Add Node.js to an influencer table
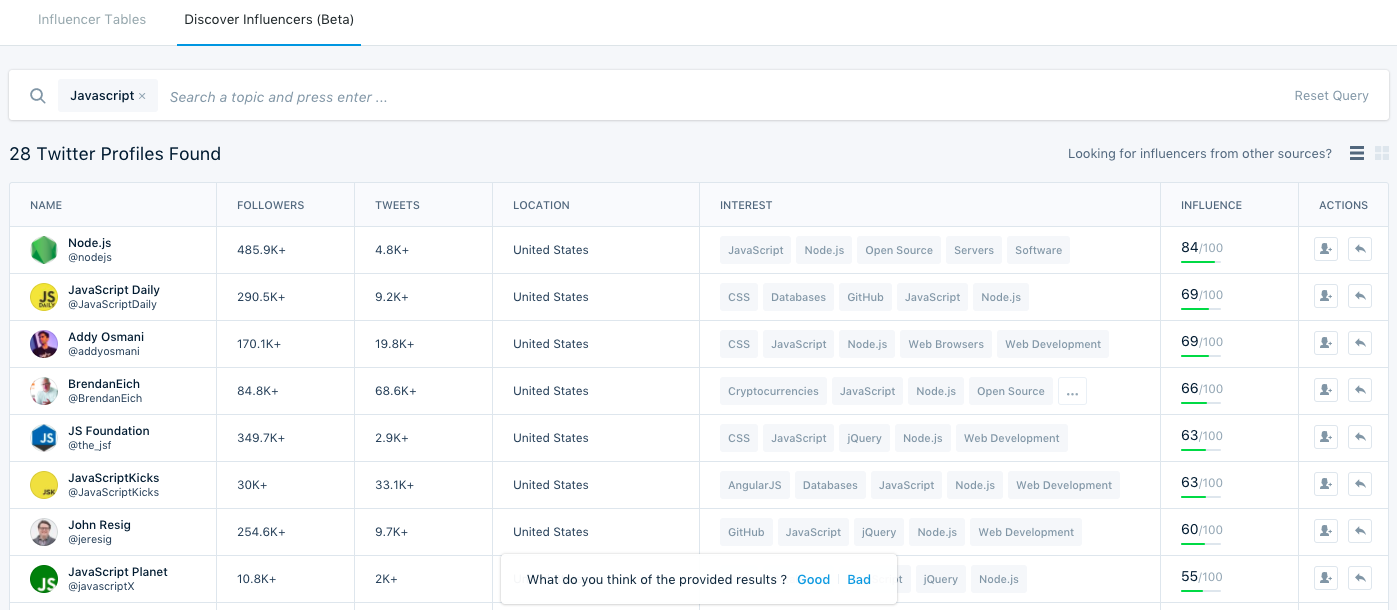This screenshot has height=610, width=1397. (x=1326, y=249)
